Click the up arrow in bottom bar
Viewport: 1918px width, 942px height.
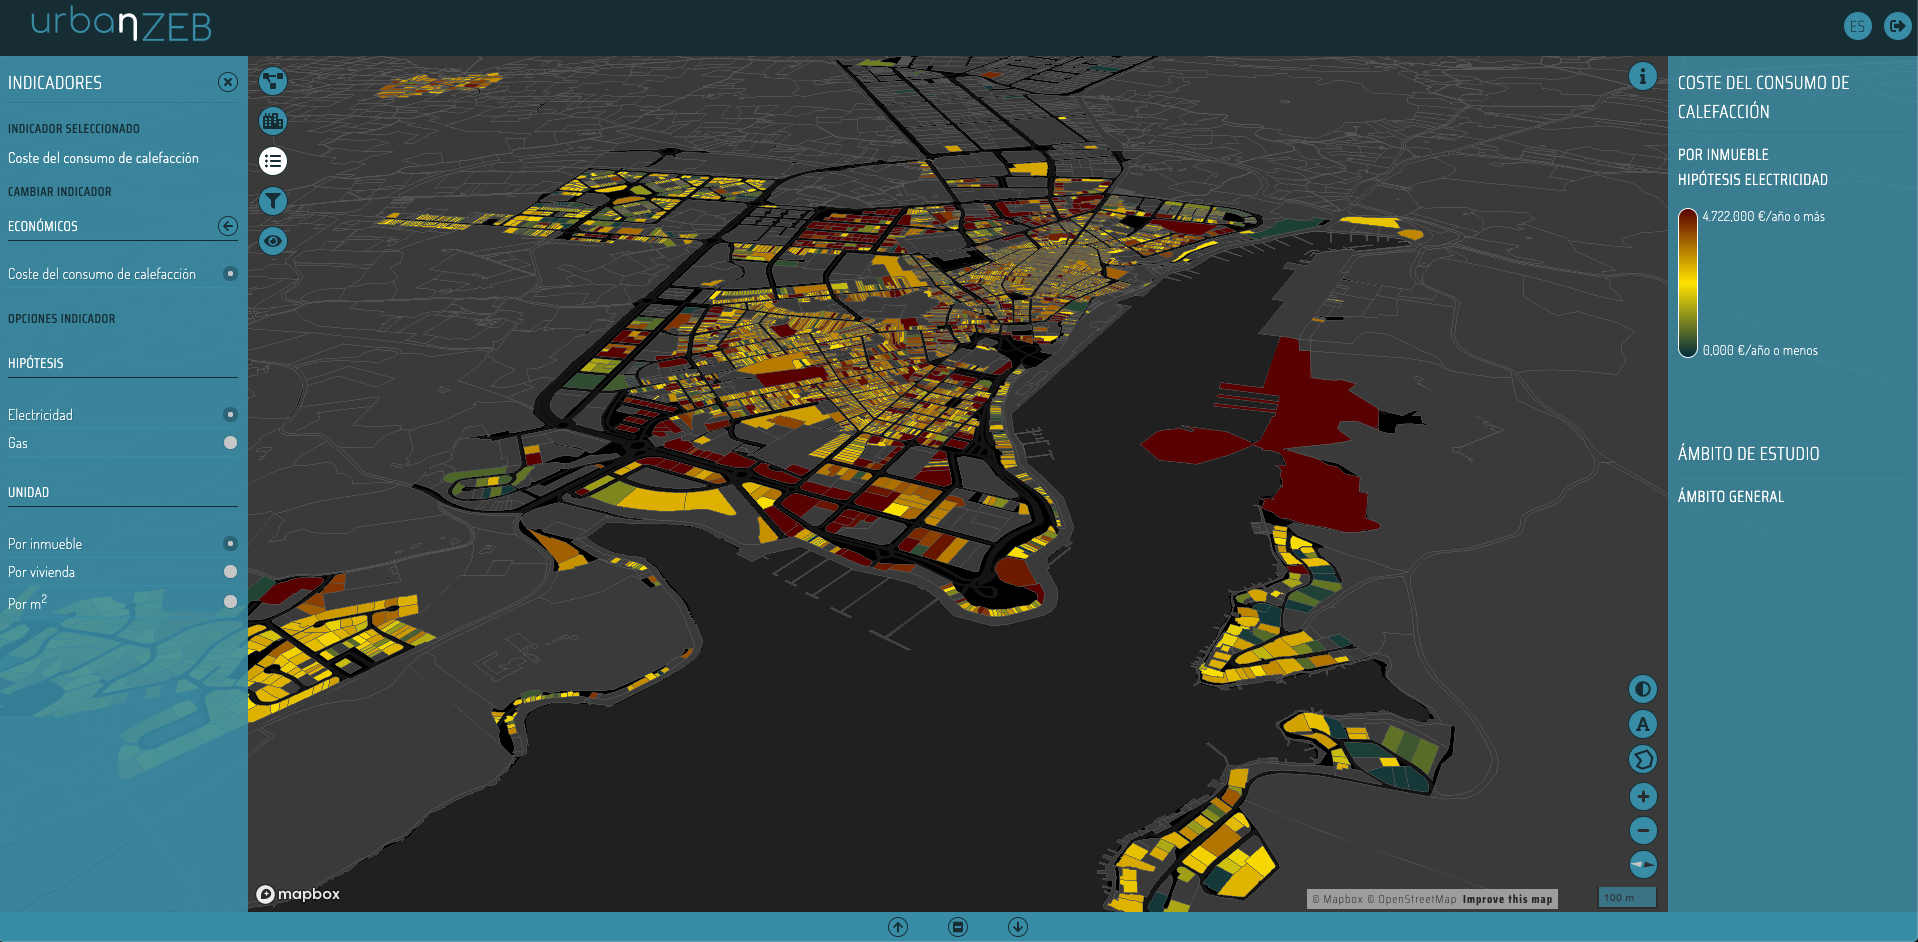[x=898, y=927]
